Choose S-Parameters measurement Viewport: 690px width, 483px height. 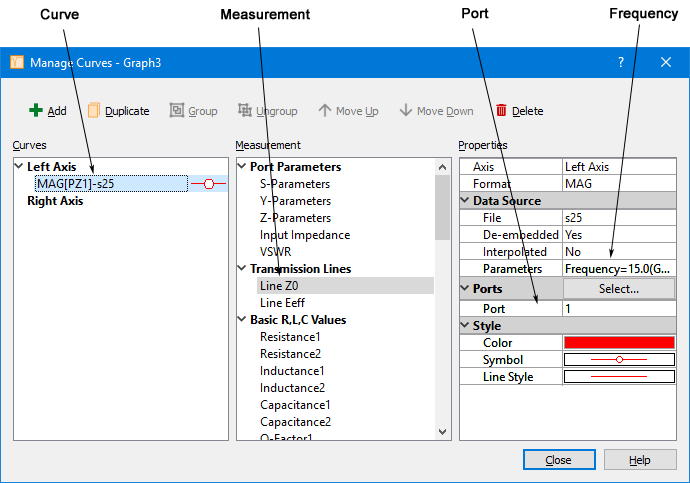click(295, 184)
